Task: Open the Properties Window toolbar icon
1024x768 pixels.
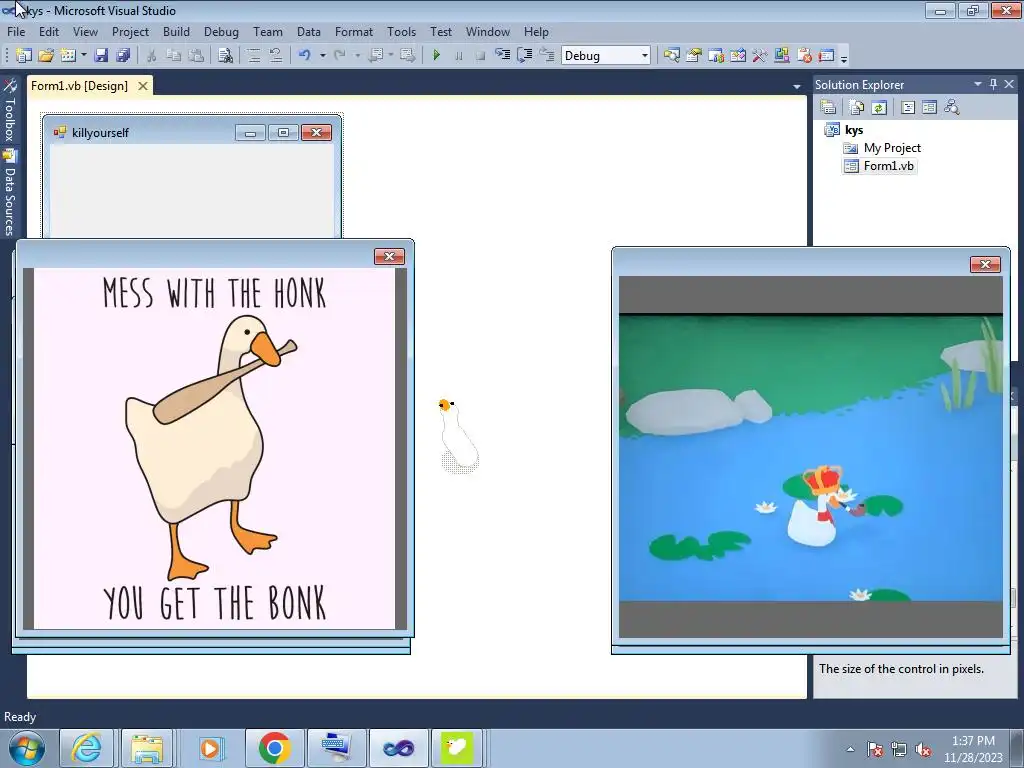Action: (x=694, y=56)
